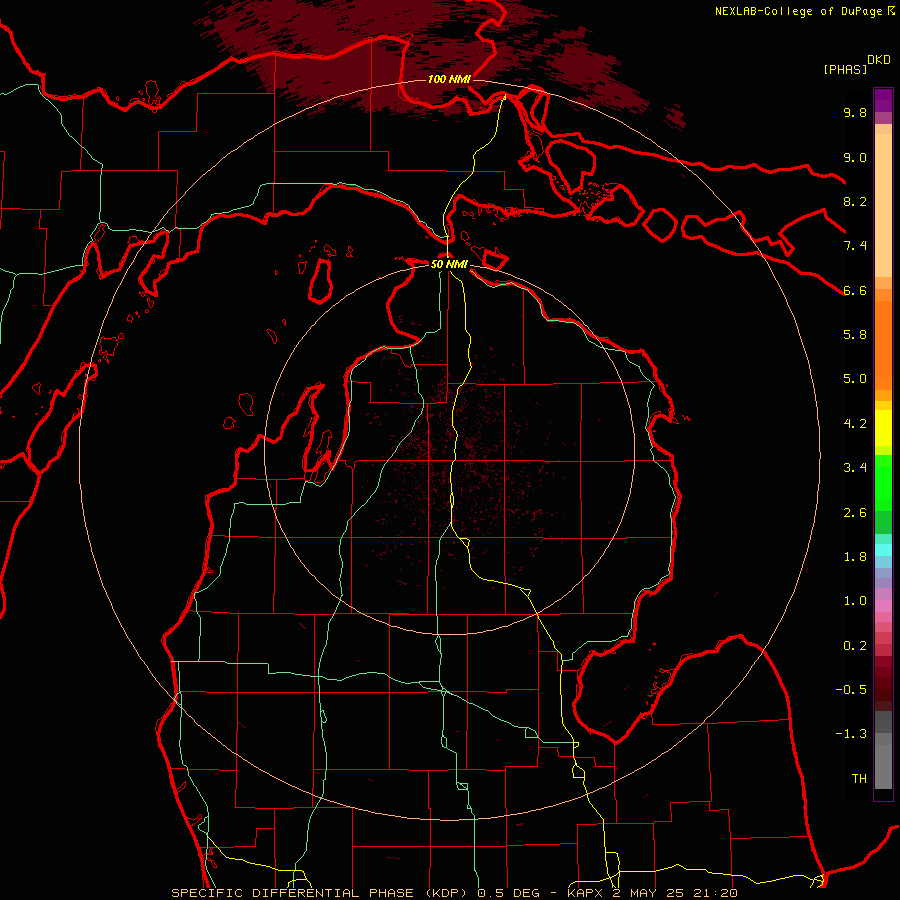Click the TH threshold label on scale

pos(859,779)
